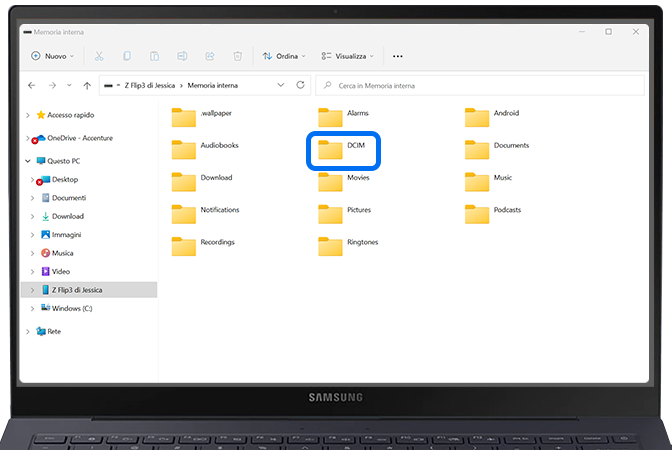Refresh the current folder view
Image resolution: width=672 pixels, height=450 pixels.
click(300, 86)
